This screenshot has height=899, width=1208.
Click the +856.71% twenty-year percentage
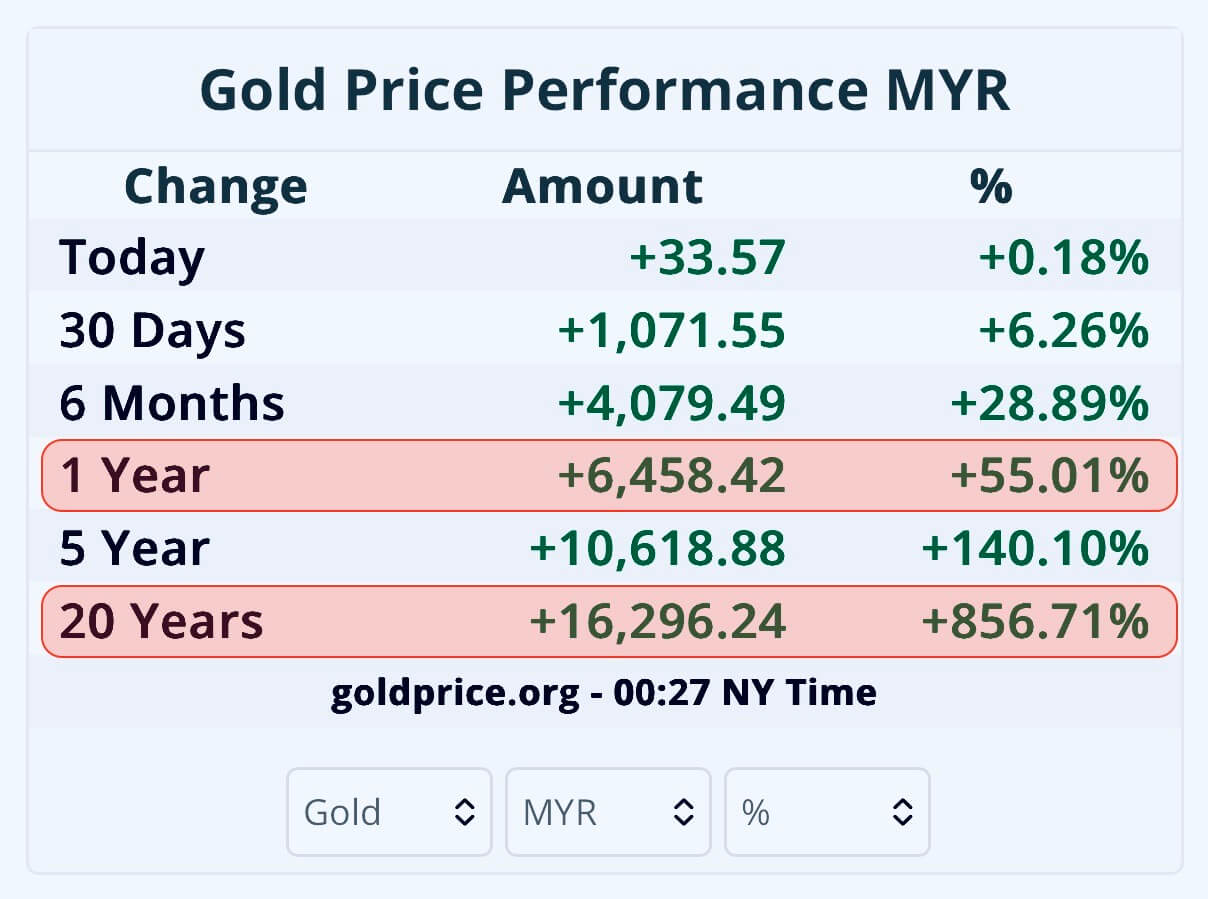click(x=1035, y=622)
